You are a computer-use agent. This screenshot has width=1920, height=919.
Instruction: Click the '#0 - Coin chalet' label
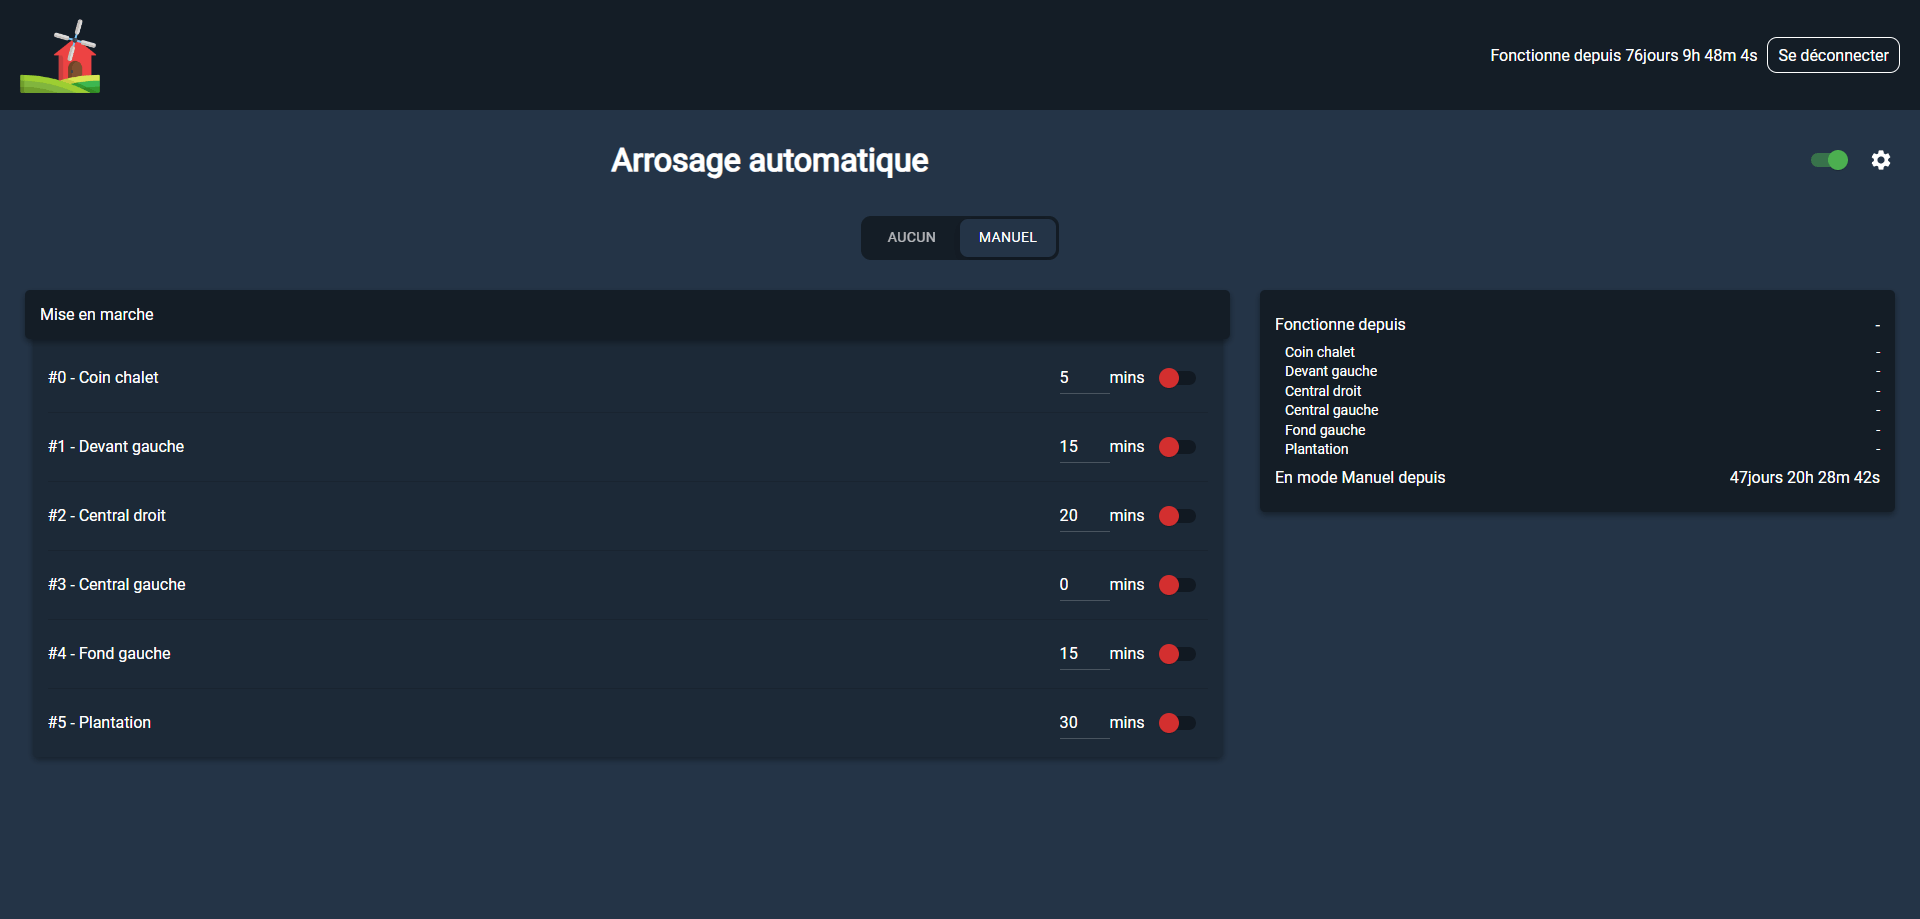click(x=103, y=378)
